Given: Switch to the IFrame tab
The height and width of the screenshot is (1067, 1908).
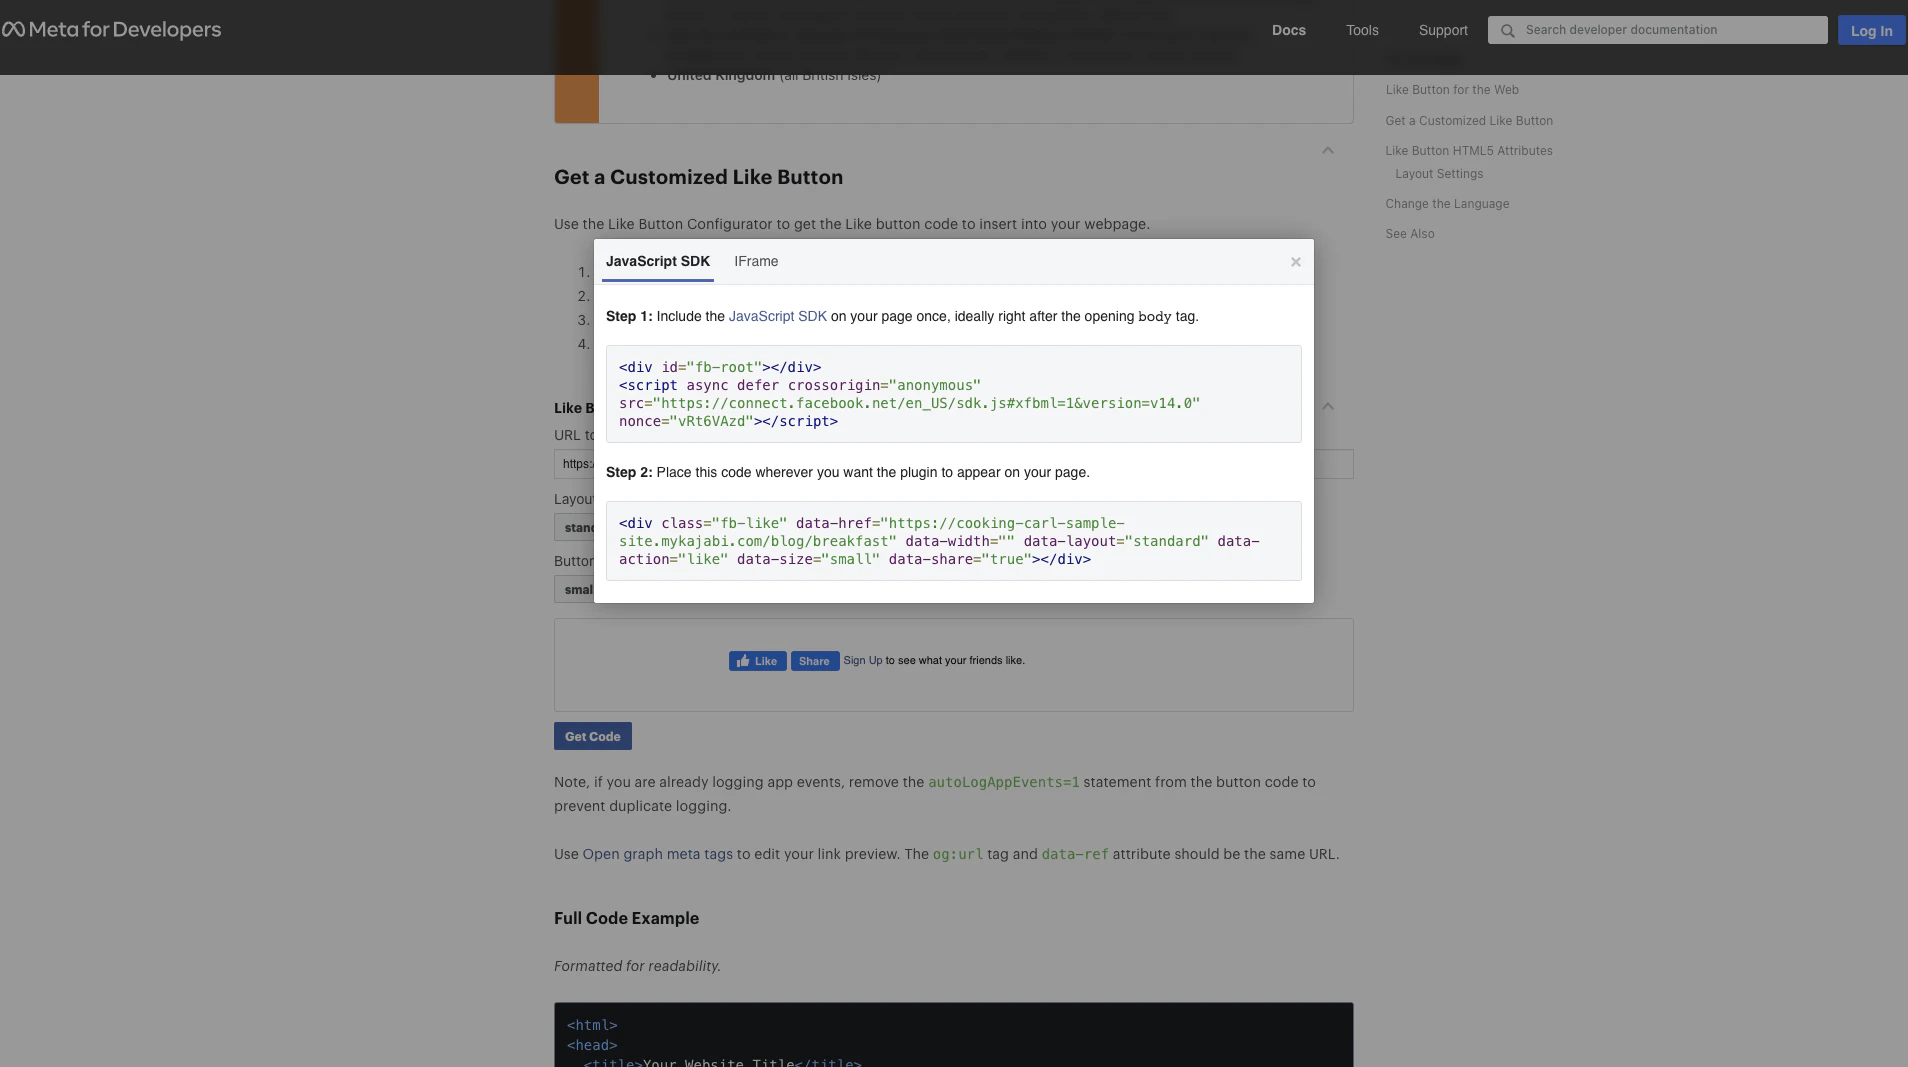Looking at the screenshot, I should pos(755,261).
